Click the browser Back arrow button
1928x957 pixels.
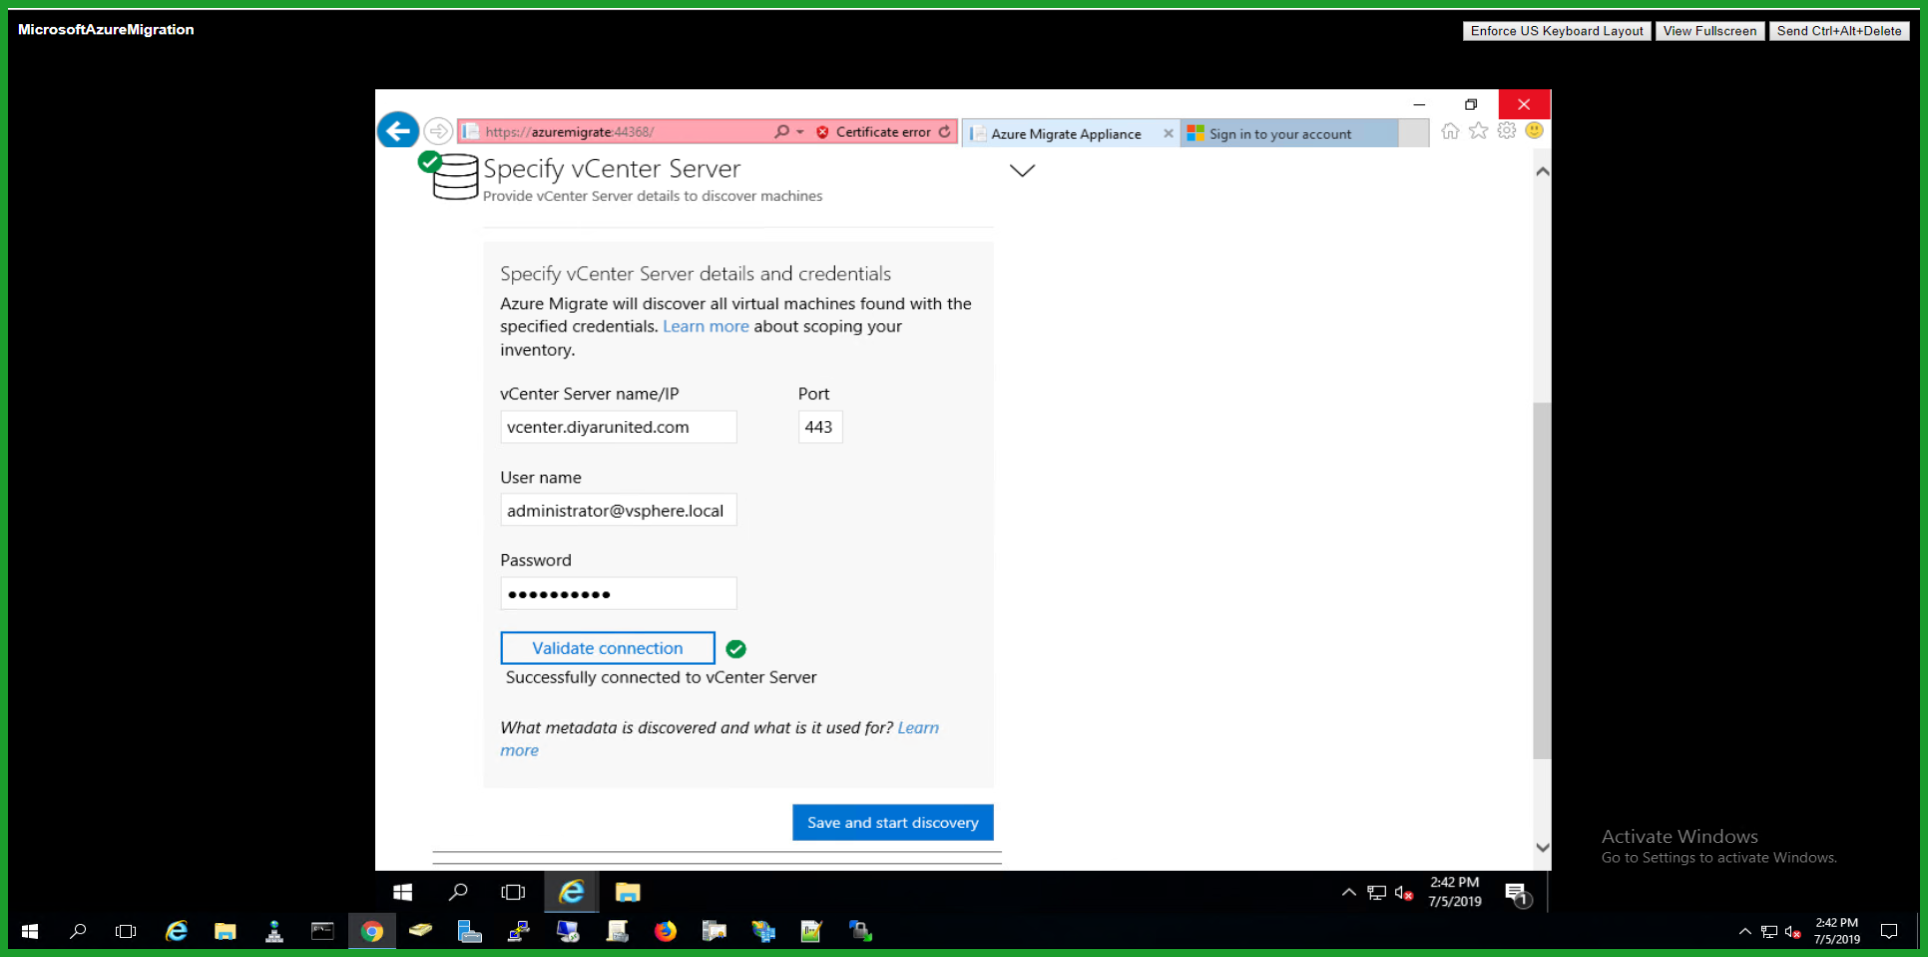pos(398,130)
